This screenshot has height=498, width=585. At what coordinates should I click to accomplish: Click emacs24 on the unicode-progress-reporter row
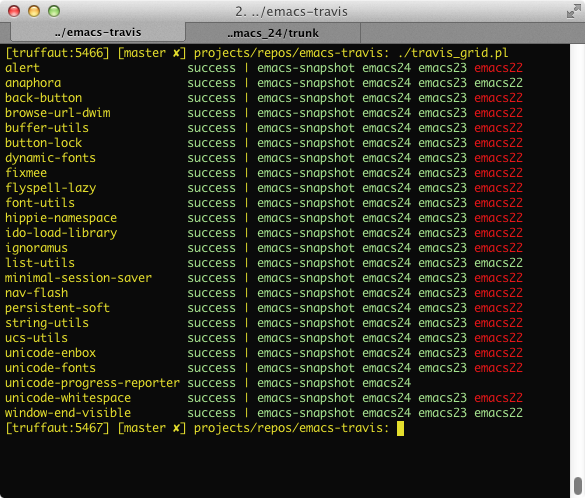click(x=387, y=383)
